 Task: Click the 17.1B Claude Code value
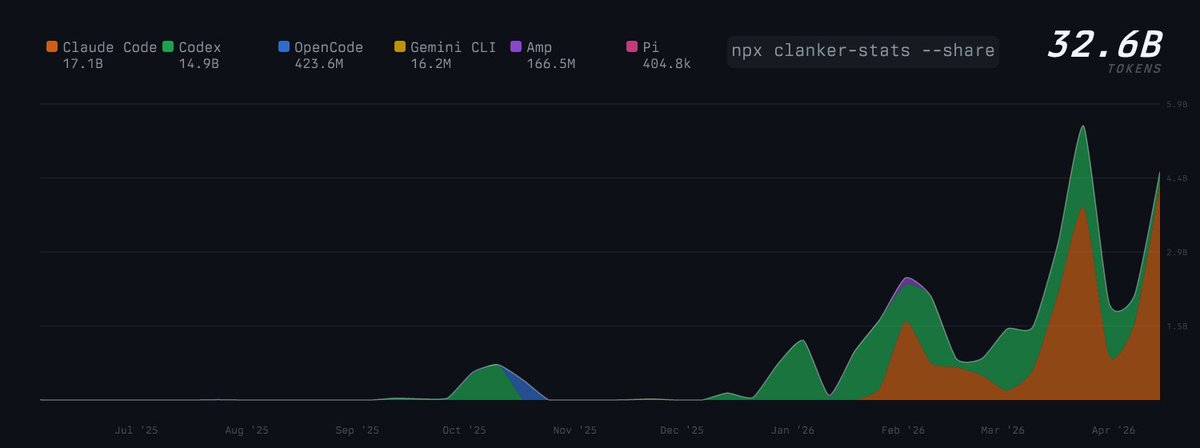click(83, 64)
